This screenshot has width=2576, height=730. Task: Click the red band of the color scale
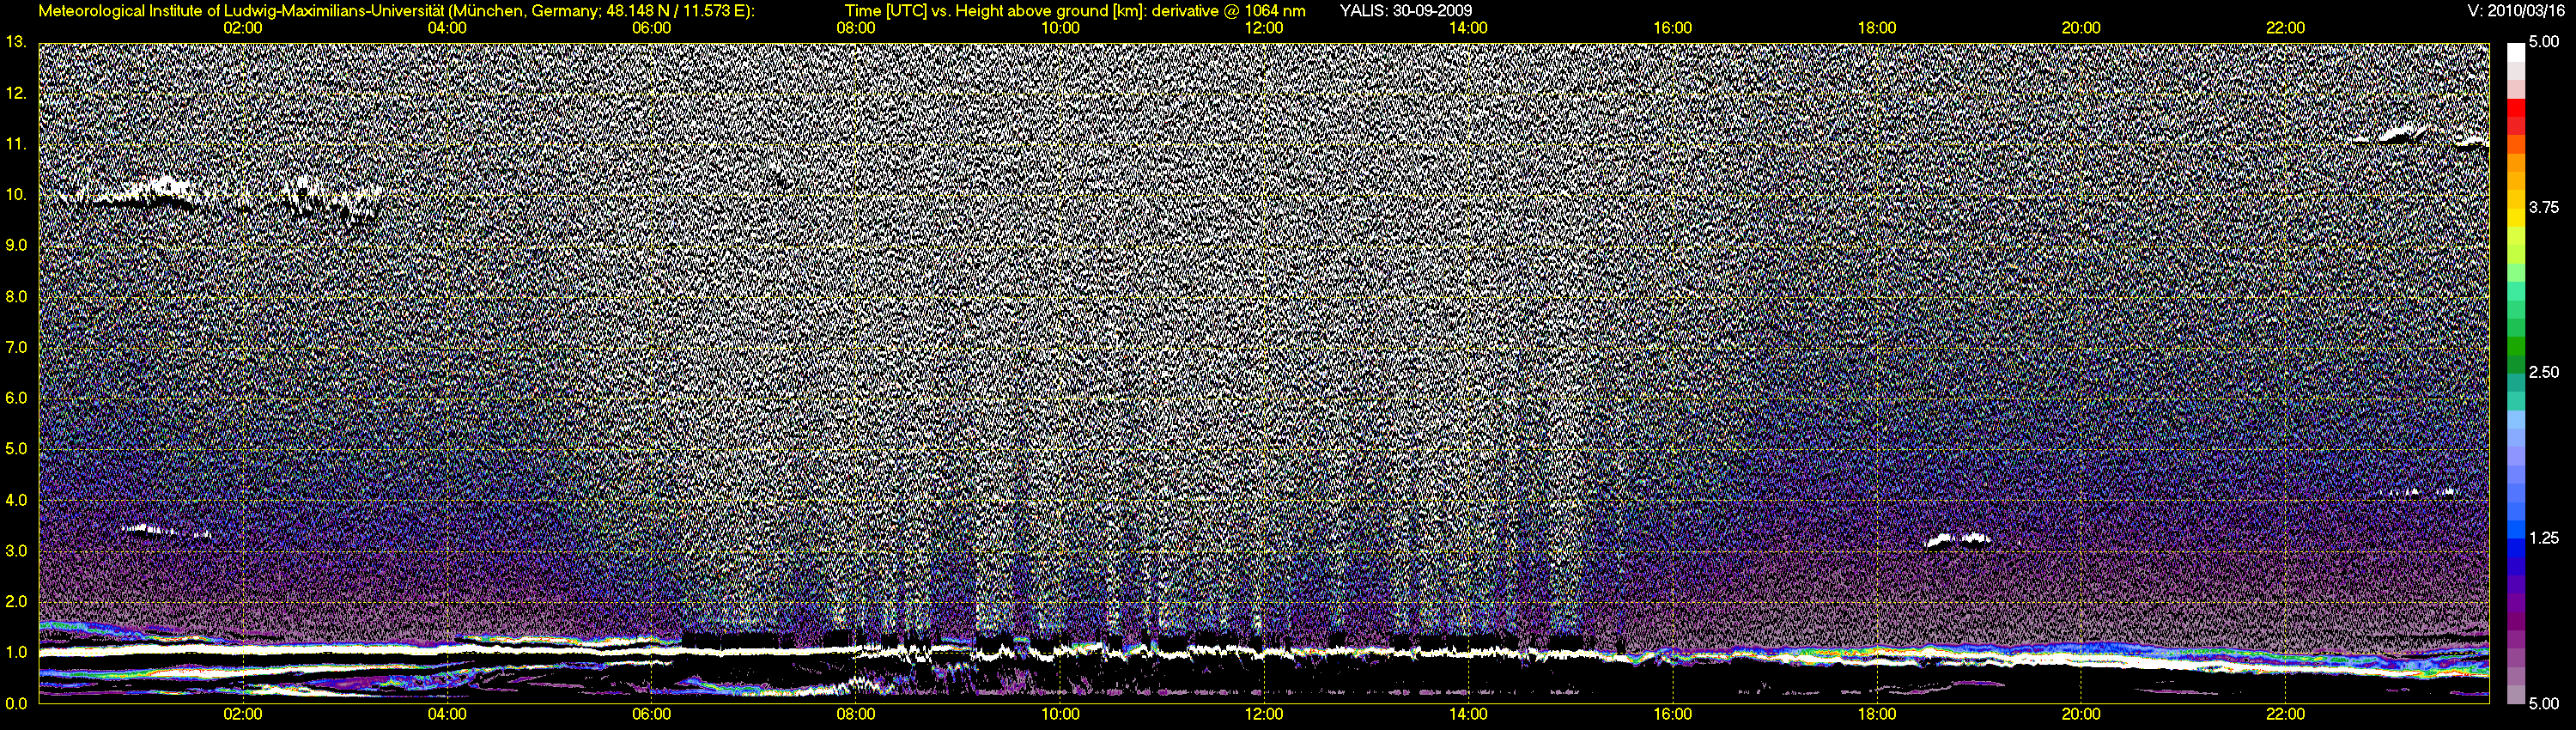click(2515, 110)
